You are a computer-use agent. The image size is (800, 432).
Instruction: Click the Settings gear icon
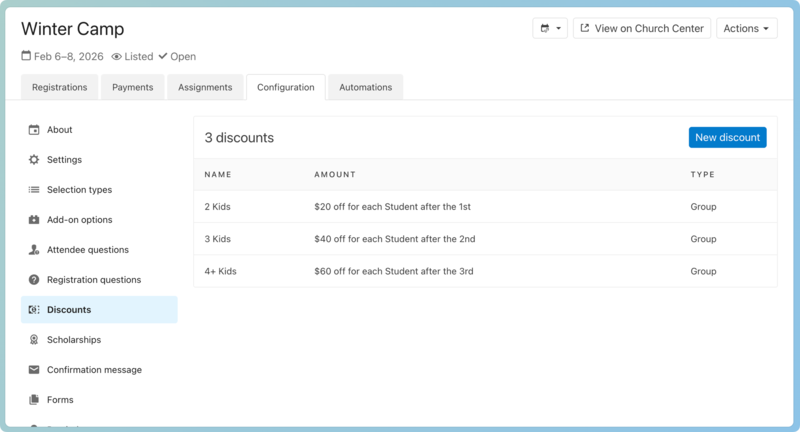(x=34, y=160)
